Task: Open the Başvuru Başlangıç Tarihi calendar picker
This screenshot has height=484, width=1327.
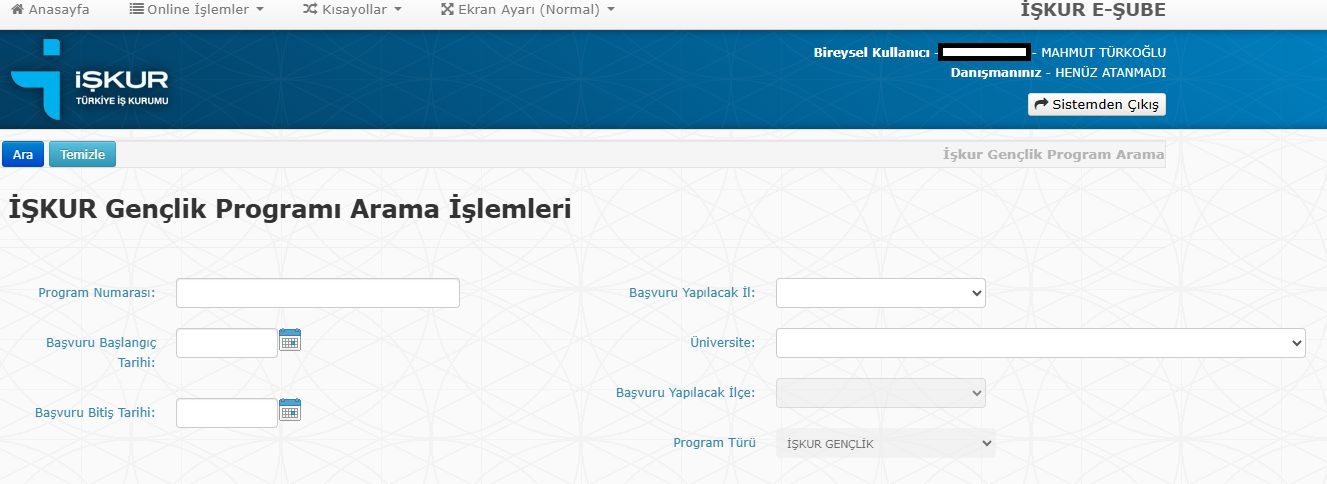Action: (290, 340)
